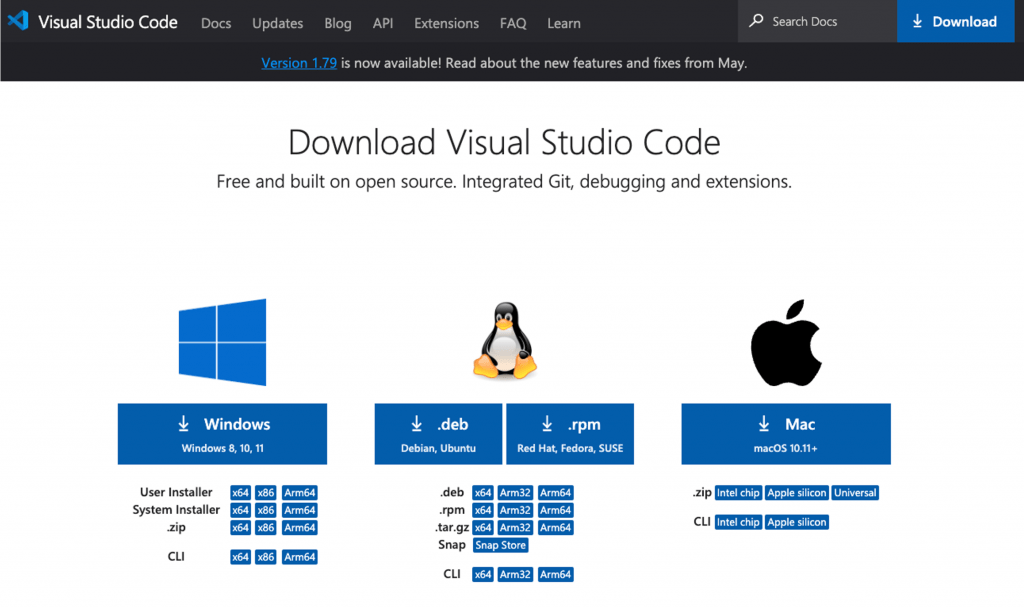Open the FAQ navigation item
This screenshot has width=1024, height=608.
513,23
